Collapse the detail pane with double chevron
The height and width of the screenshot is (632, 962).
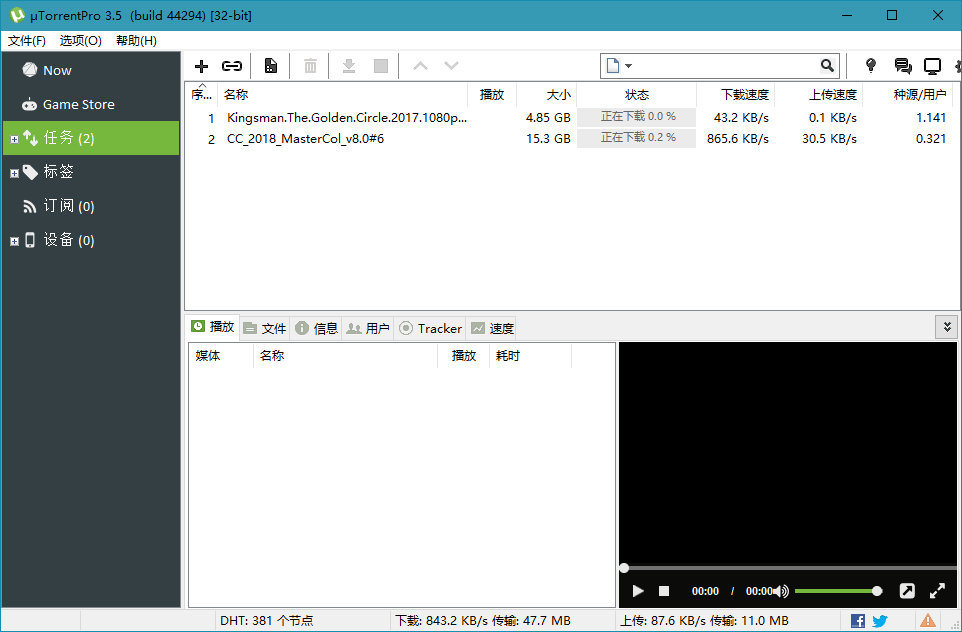point(946,327)
